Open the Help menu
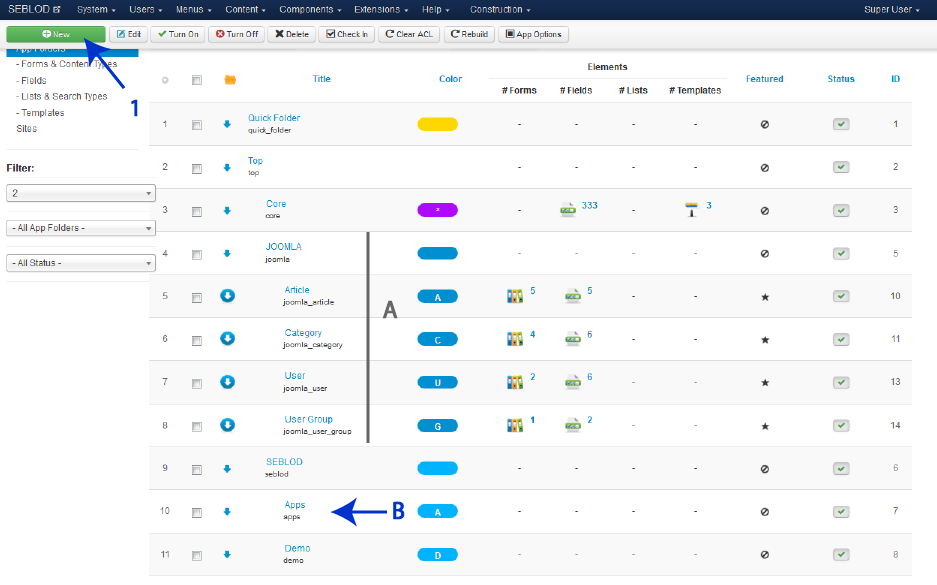The image size is (937, 585). click(x=436, y=10)
